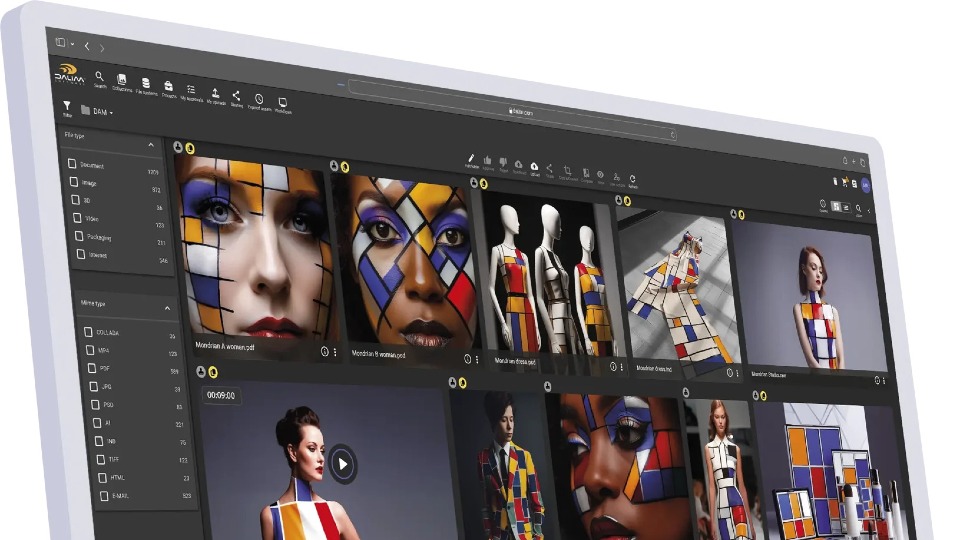Click the pencil edit icon in asset toolbar
960x540 pixels.
pos(471,158)
